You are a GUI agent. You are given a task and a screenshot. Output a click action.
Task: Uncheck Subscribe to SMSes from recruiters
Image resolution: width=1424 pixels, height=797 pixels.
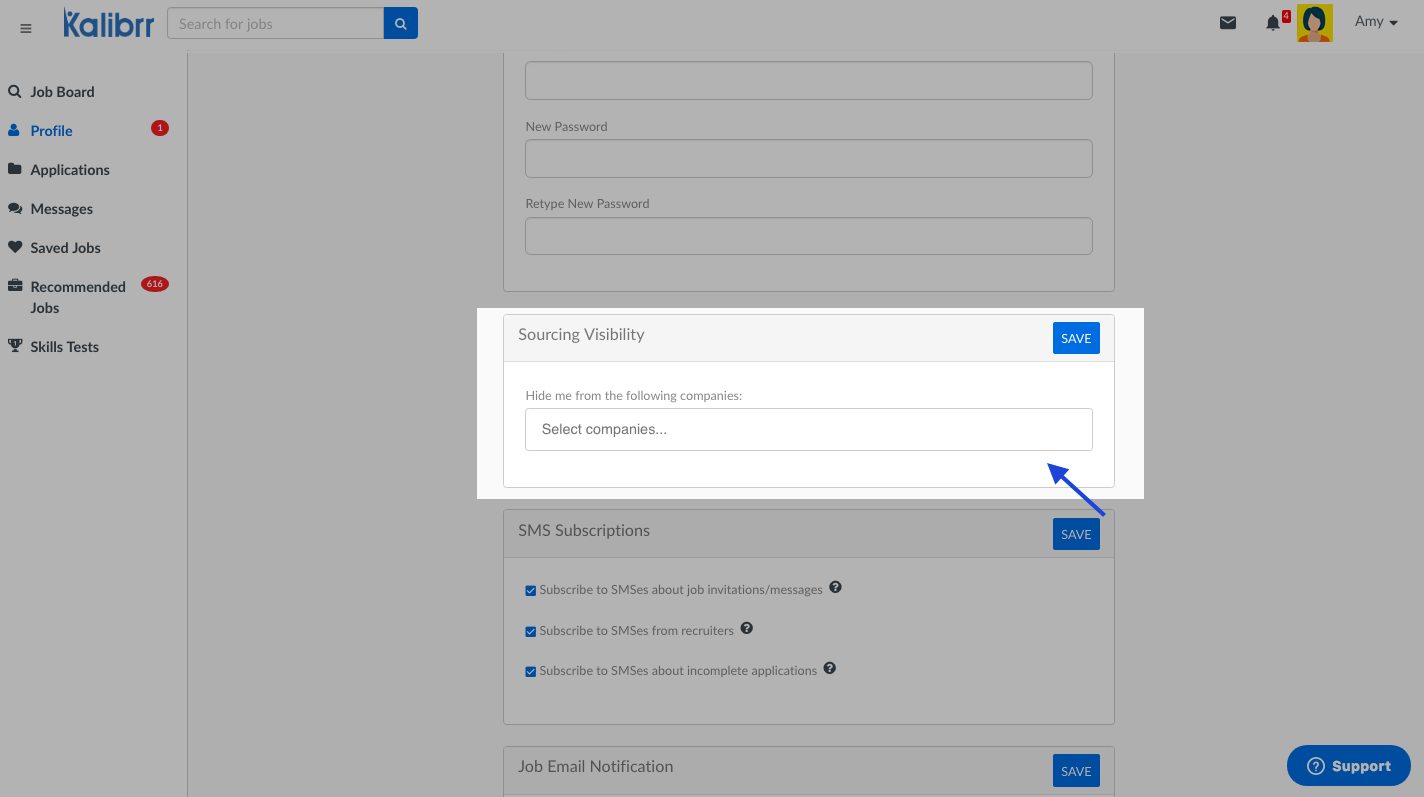click(531, 632)
